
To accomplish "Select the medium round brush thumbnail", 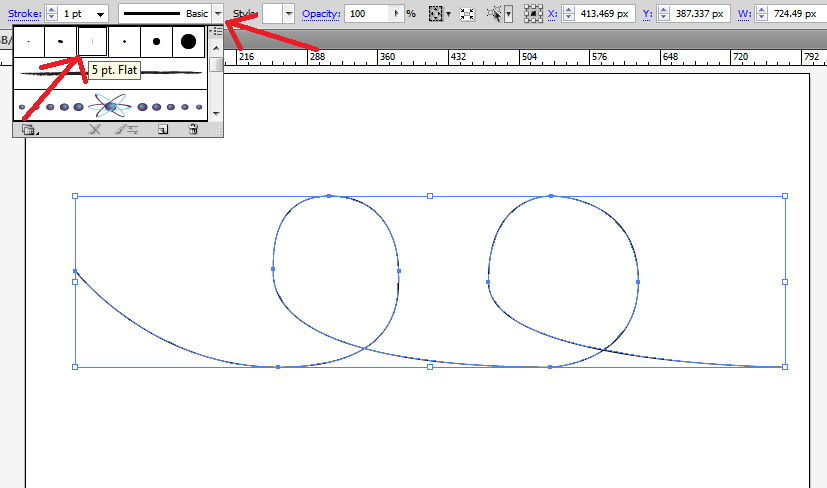I will (157, 42).
